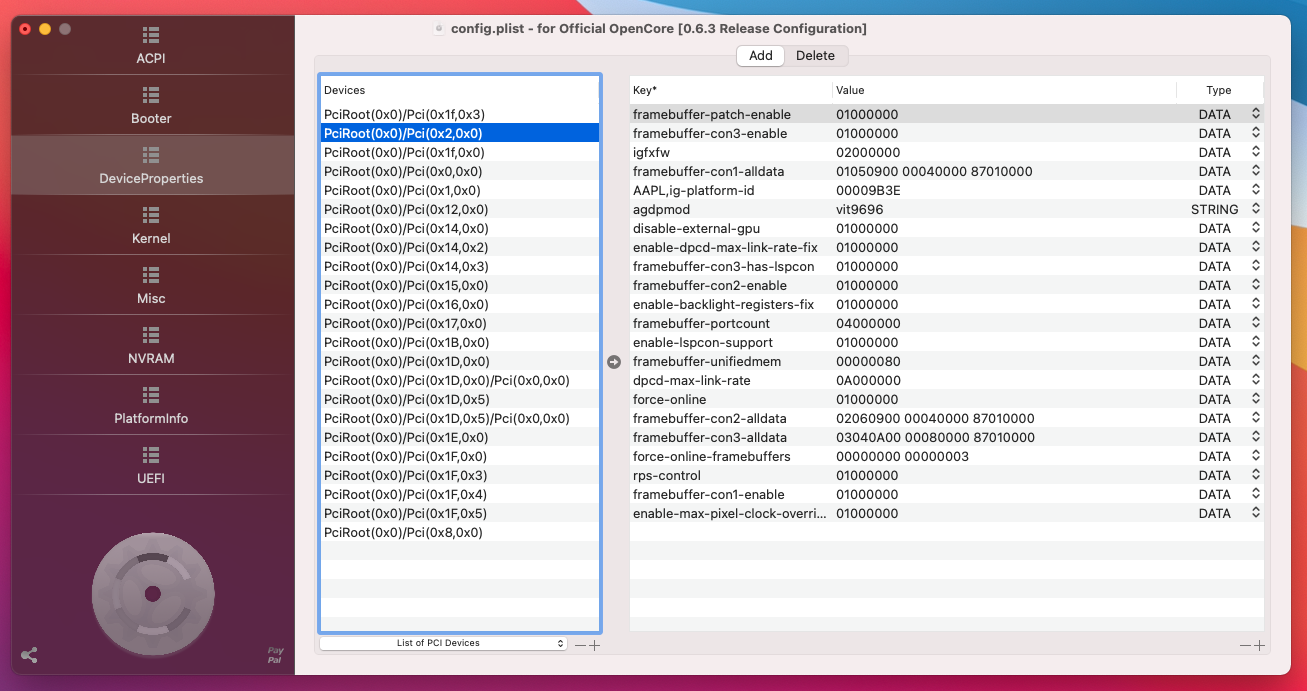
Task: Open the List of PCI Devices dropdown
Action: click(x=443, y=643)
